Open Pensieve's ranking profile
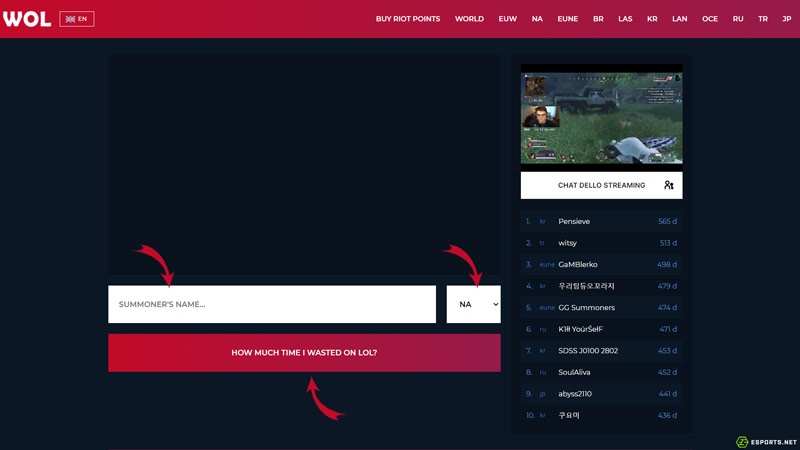This screenshot has height=450, width=800. click(x=574, y=222)
